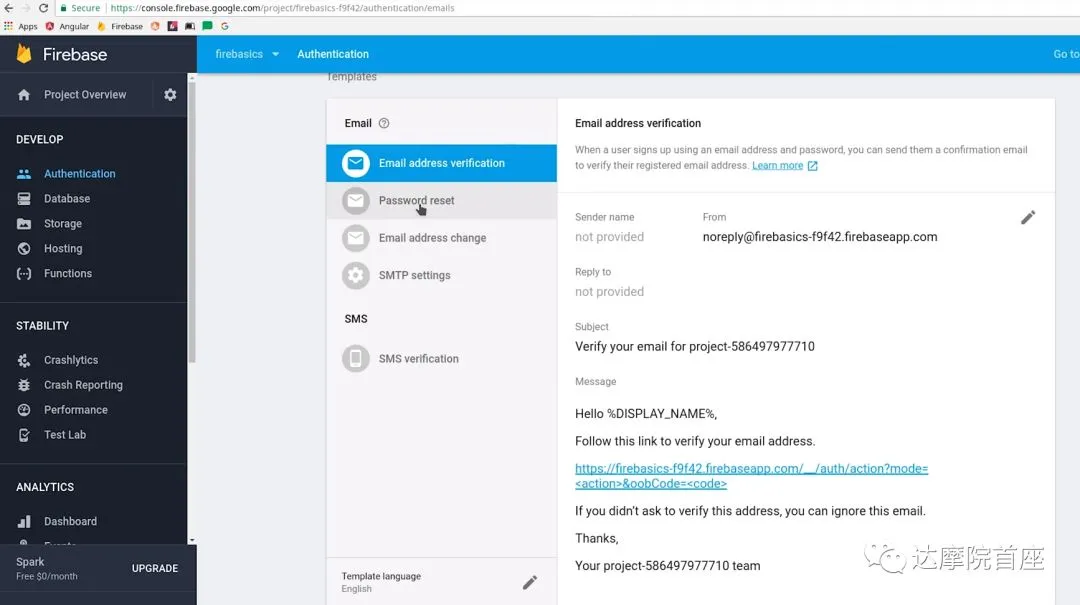
Task: Open Database in the sidebar
Action: [x=67, y=198]
